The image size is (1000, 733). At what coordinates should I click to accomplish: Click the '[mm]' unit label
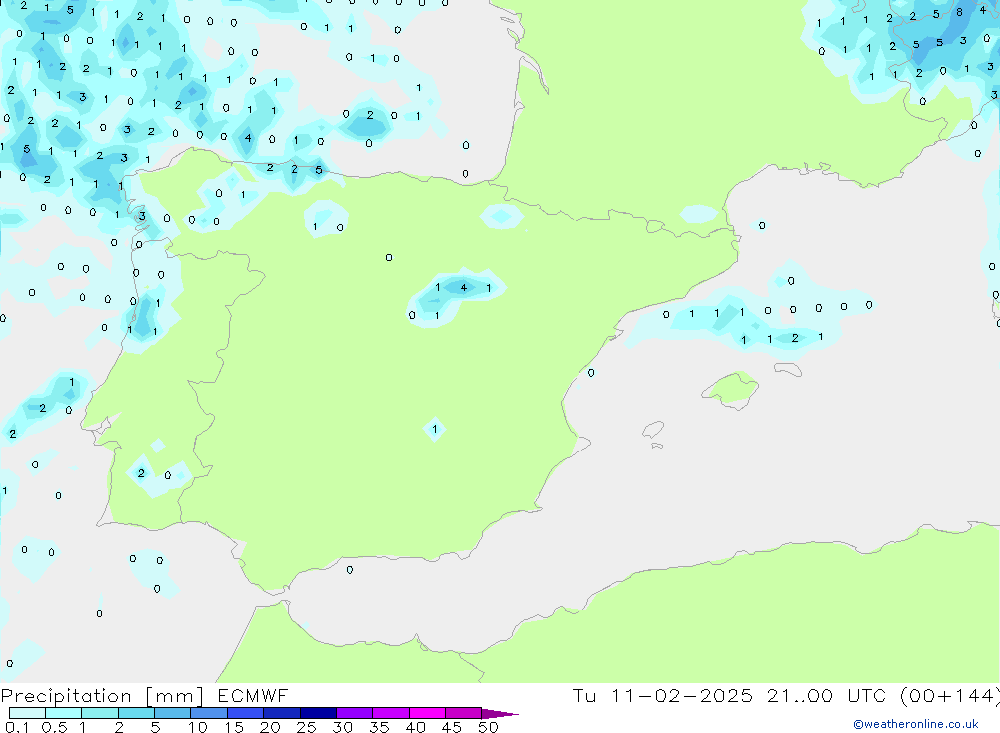pyautogui.click(x=174, y=696)
